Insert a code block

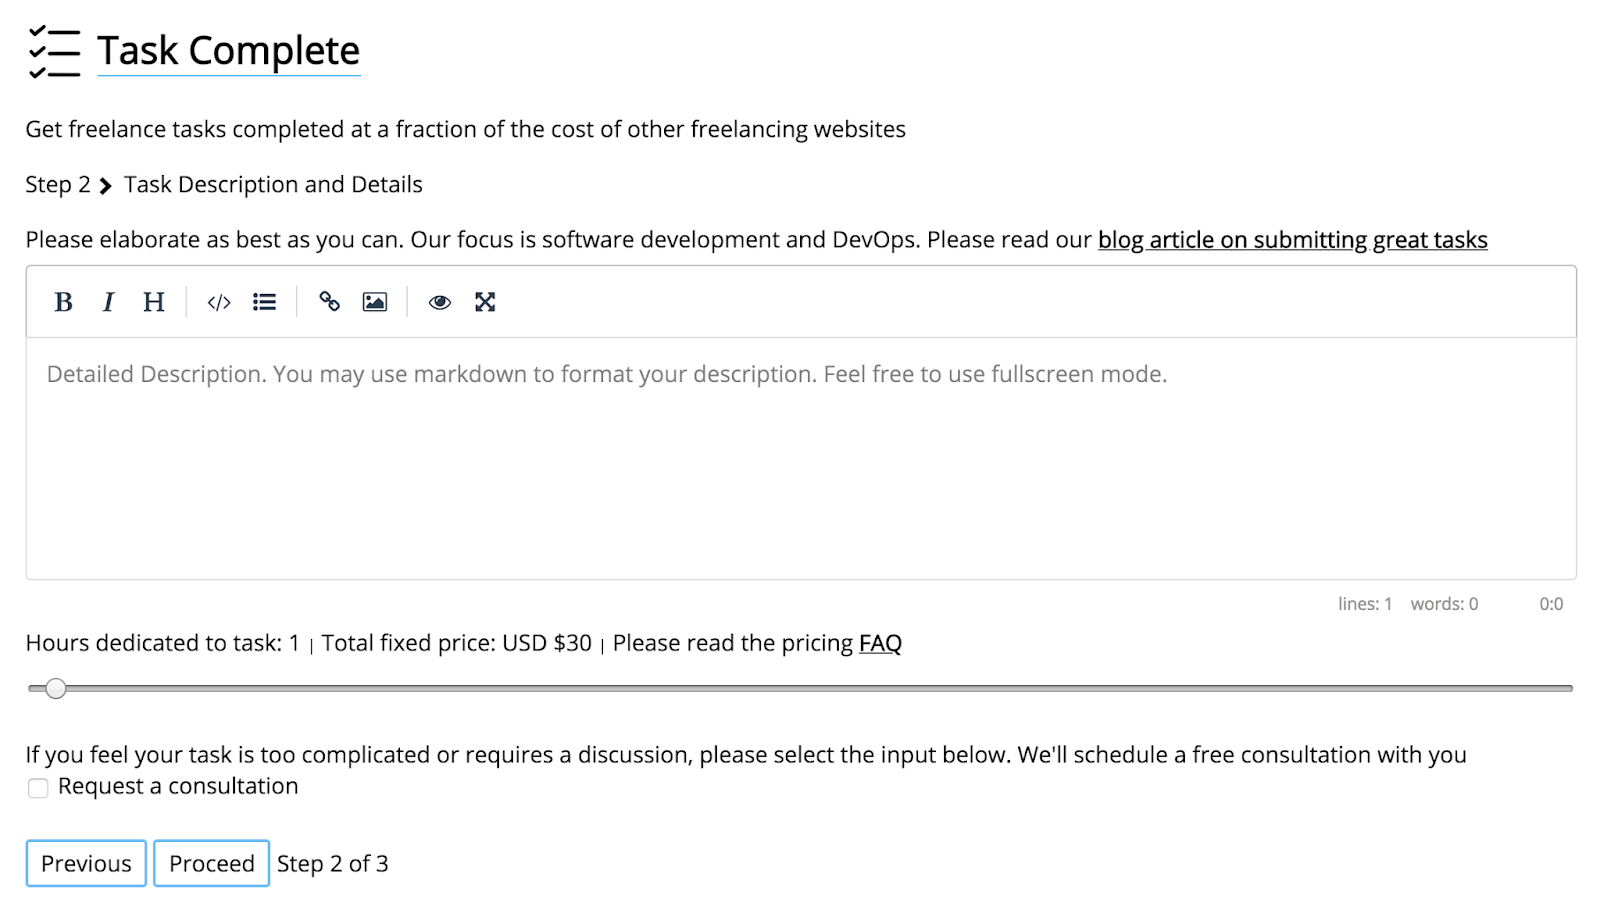(219, 302)
